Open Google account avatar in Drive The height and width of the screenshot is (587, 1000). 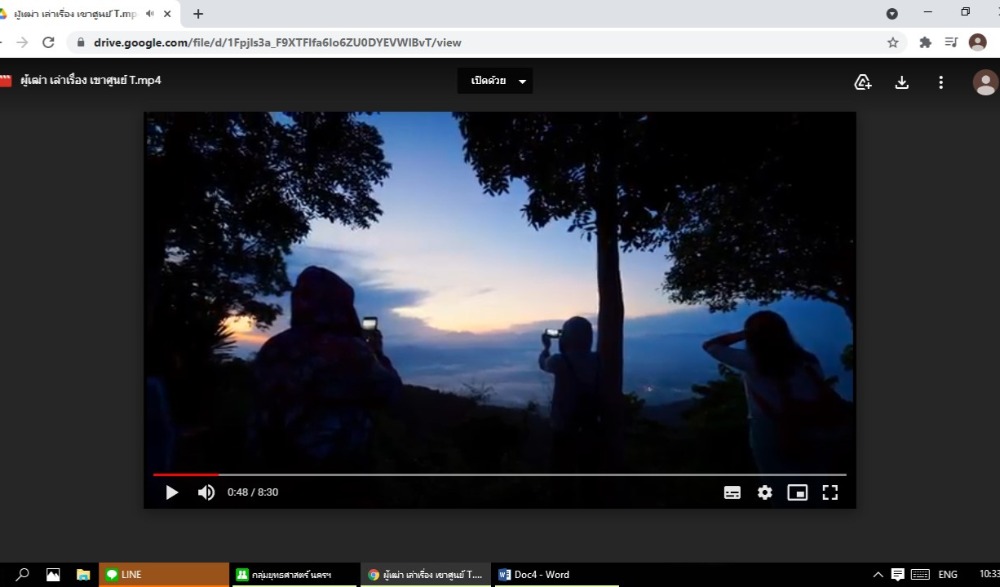pyautogui.click(x=985, y=82)
